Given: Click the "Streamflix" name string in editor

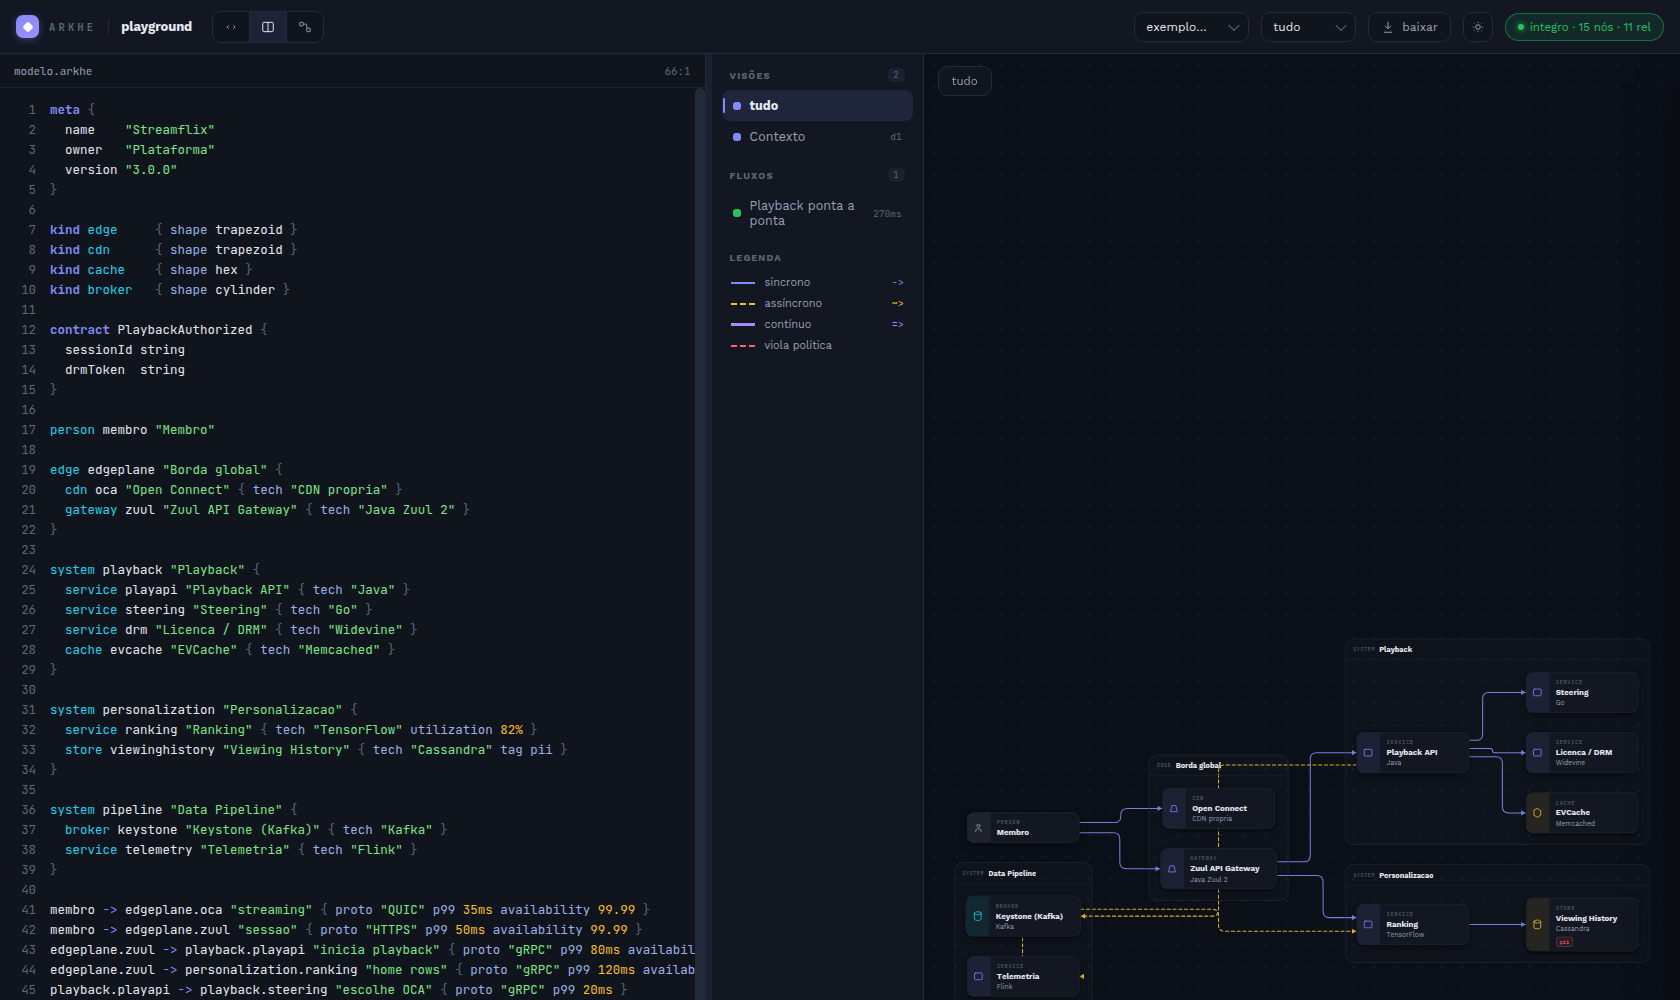Looking at the screenshot, I should tap(170, 130).
